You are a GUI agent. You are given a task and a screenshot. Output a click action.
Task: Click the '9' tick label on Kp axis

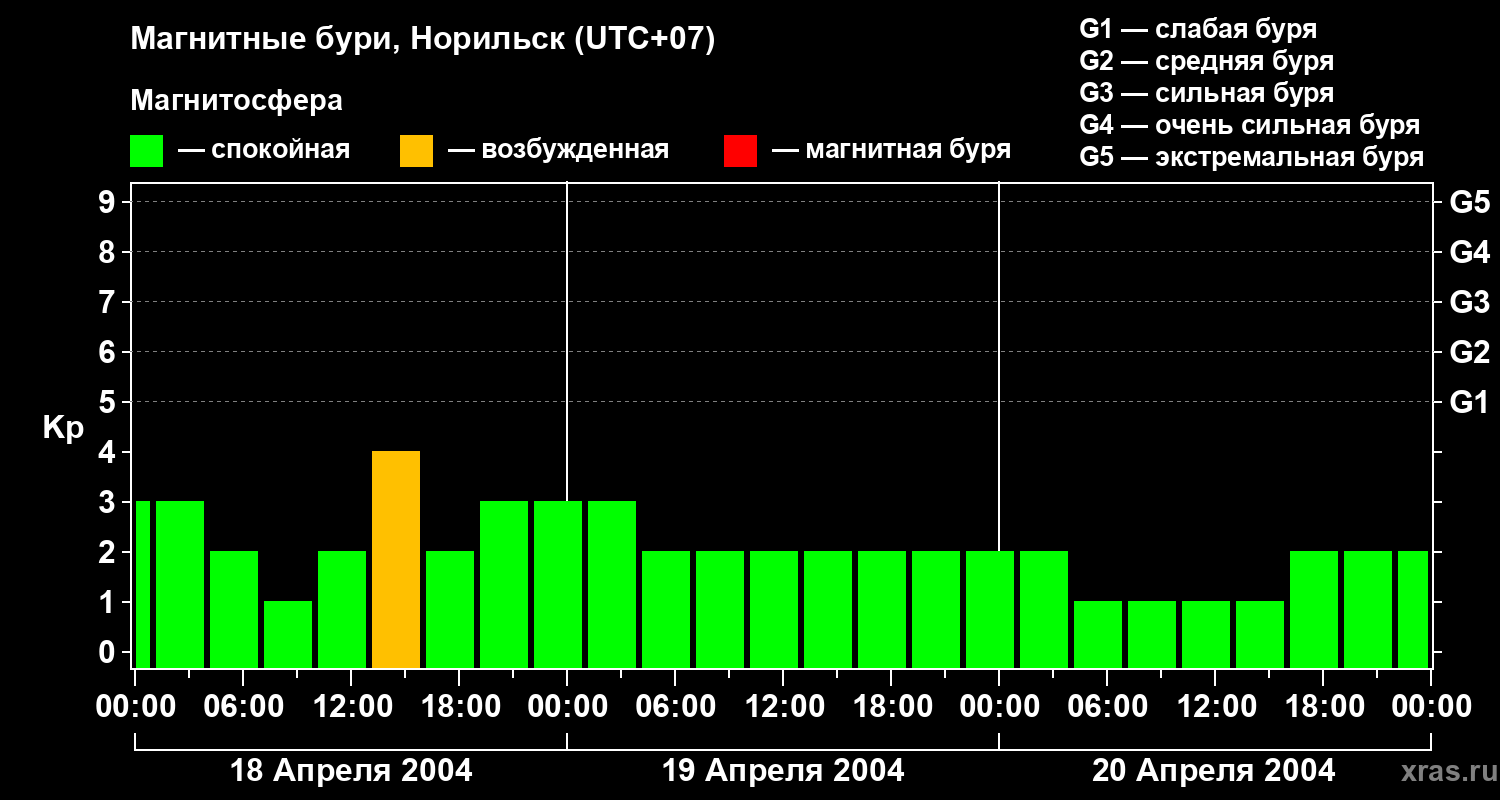point(108,202)
